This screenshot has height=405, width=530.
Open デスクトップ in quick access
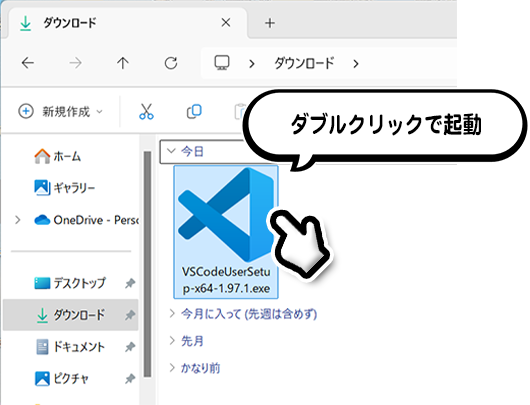click(x=70, y=283)
